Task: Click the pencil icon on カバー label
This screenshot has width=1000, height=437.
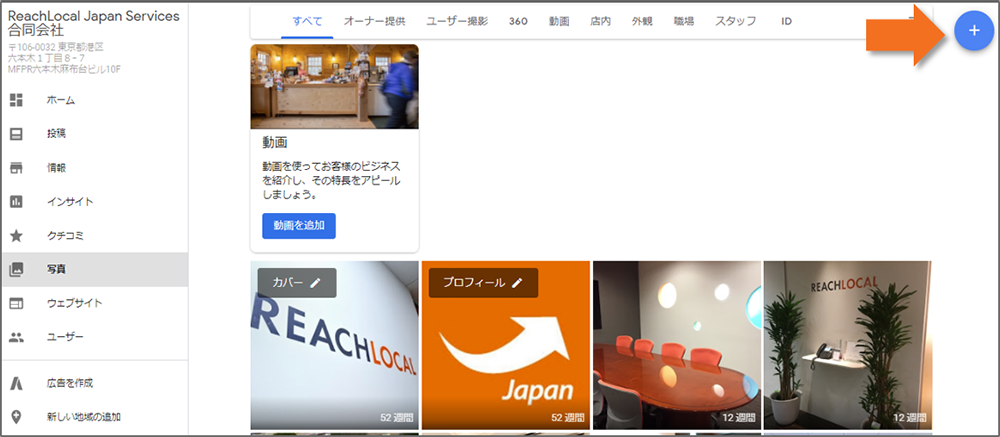Action: pyautogui.click(x=315, y=283)
